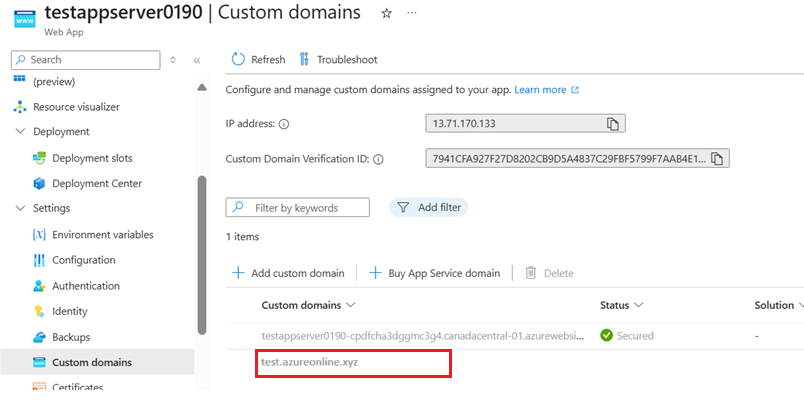Viewport: 804px width, 404px height.
Task: Go to Deployment Center
Action: [x=97, y=184]
